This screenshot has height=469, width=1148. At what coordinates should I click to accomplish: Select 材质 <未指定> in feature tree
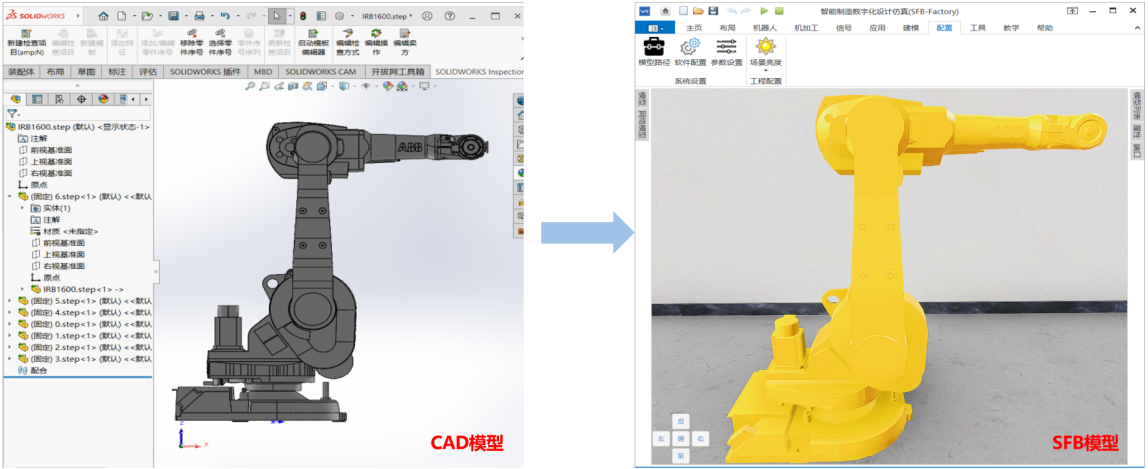click(64, 231)
